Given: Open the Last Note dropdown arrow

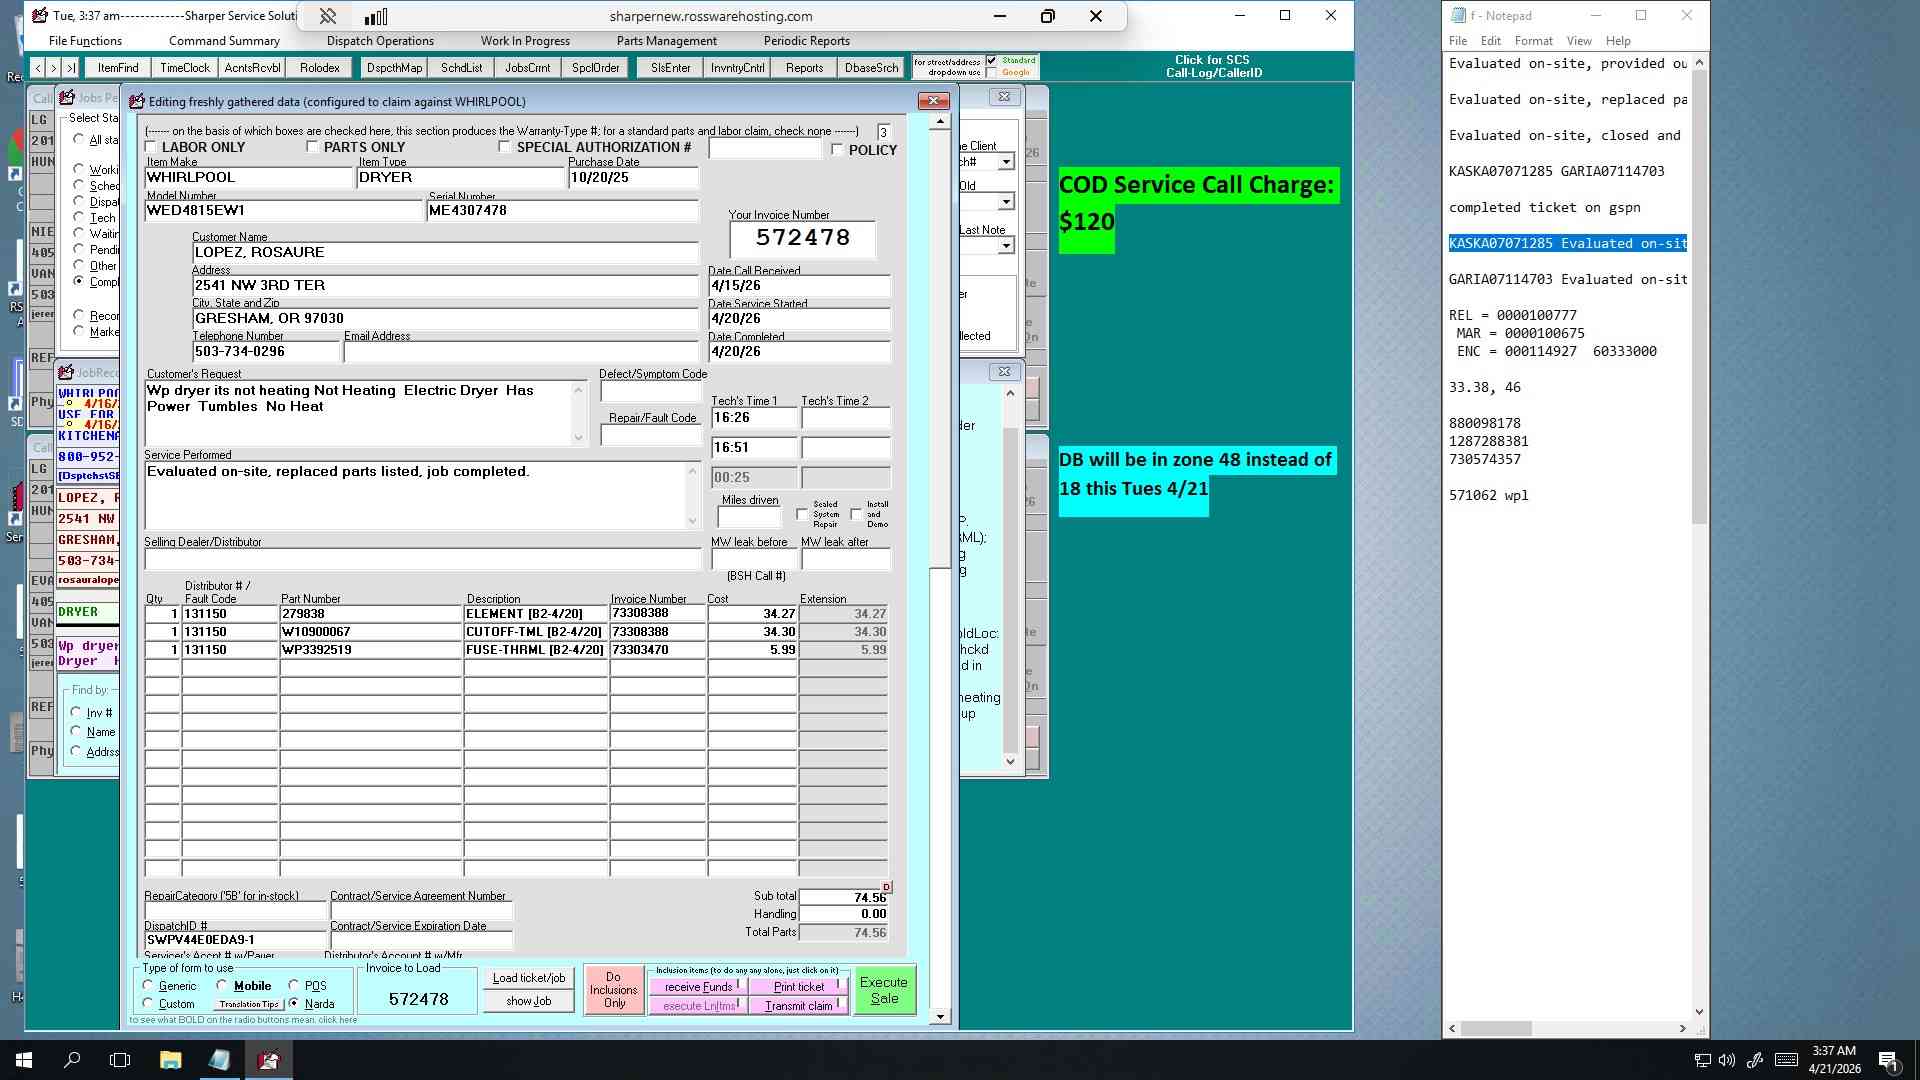Looking at the screenshot, I should point(1006,246).
